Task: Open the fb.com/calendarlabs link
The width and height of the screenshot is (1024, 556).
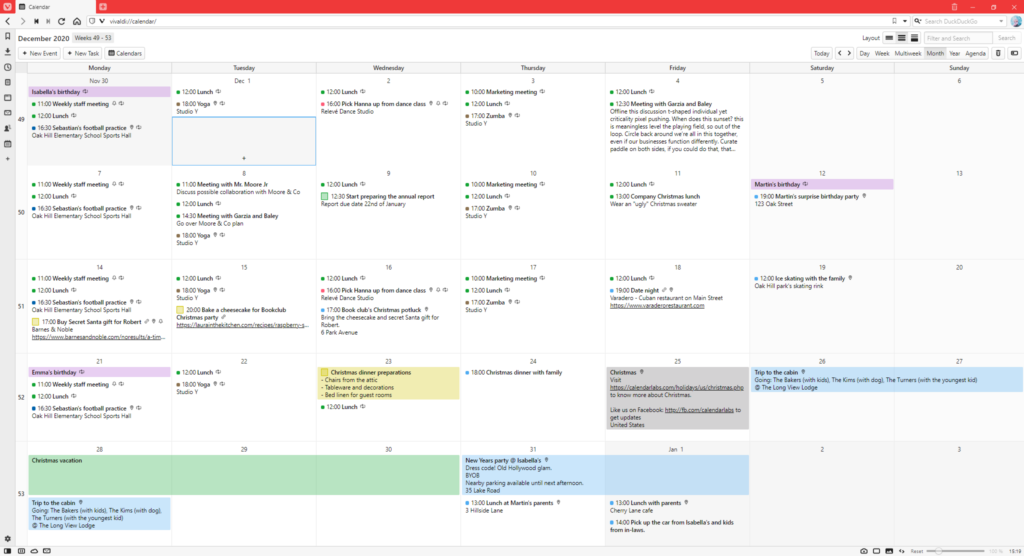Action: tap(699, 410)
